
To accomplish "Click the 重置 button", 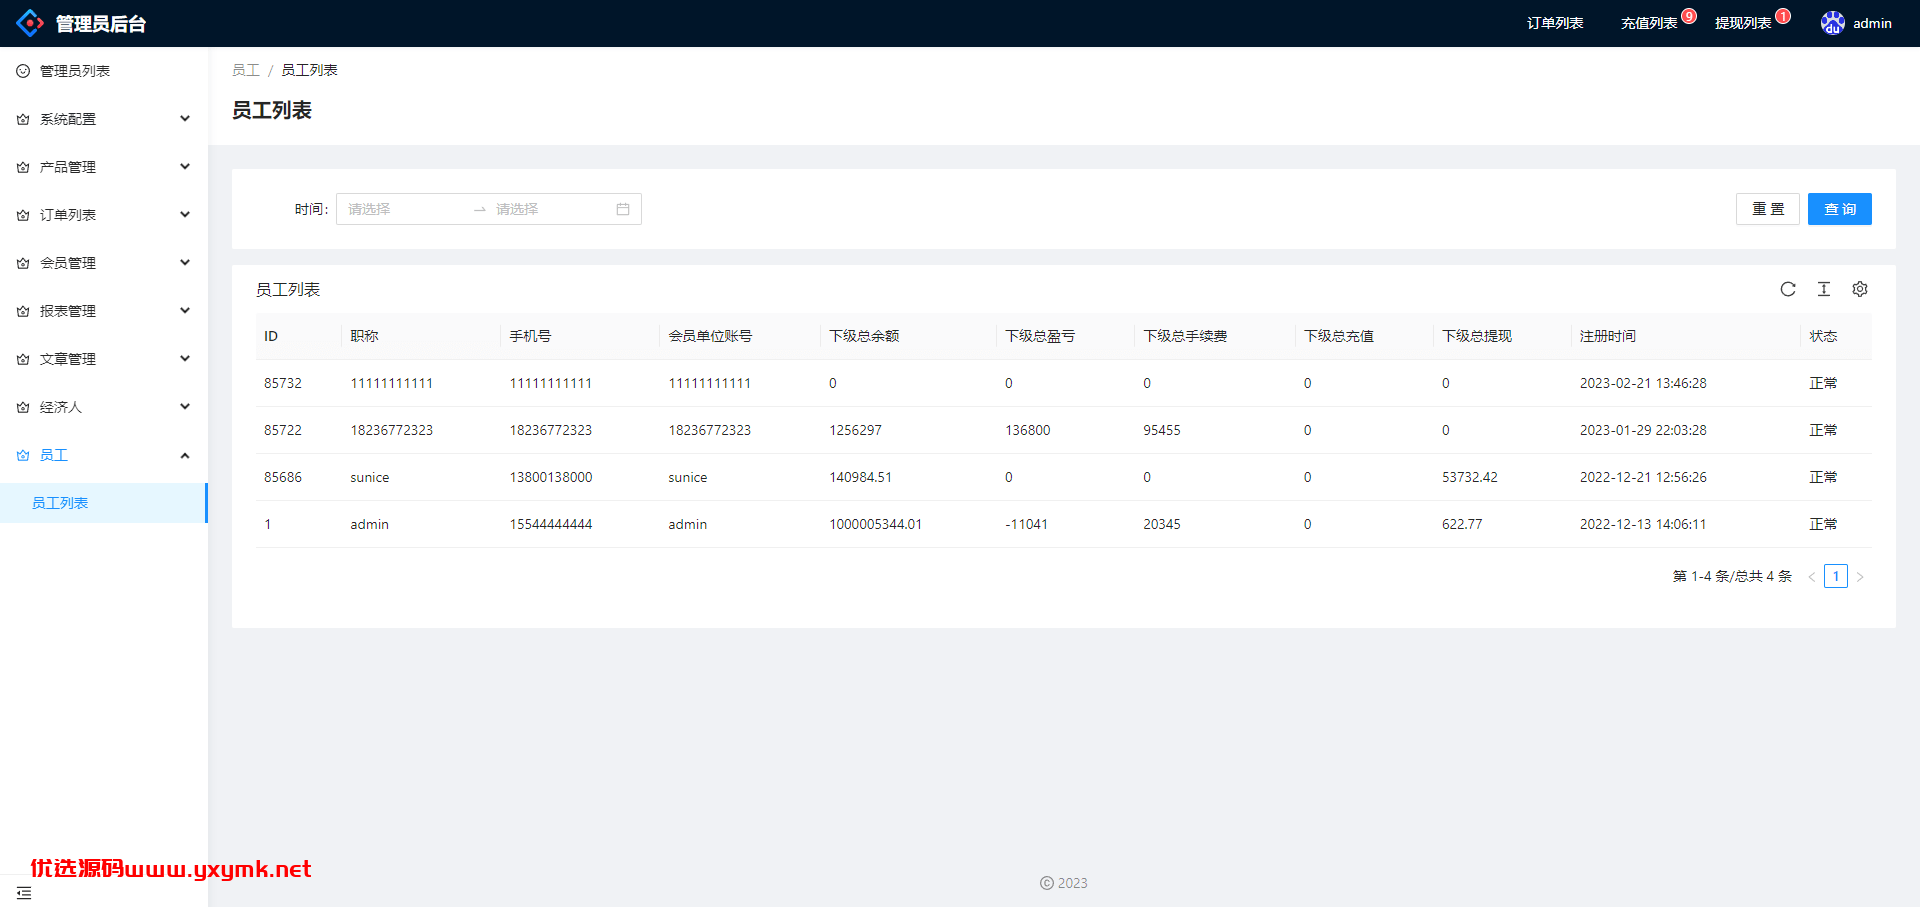I will point(1768,209).
